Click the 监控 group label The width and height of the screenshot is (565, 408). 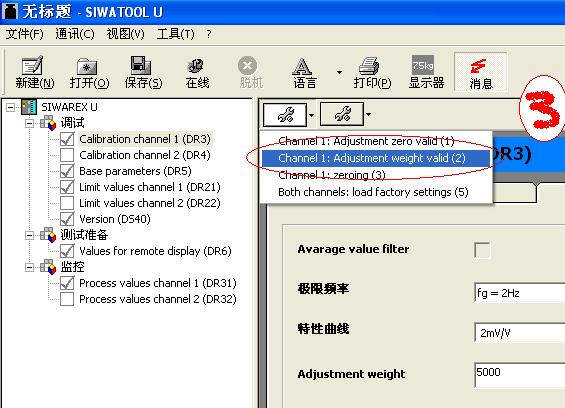coord(72,267)
